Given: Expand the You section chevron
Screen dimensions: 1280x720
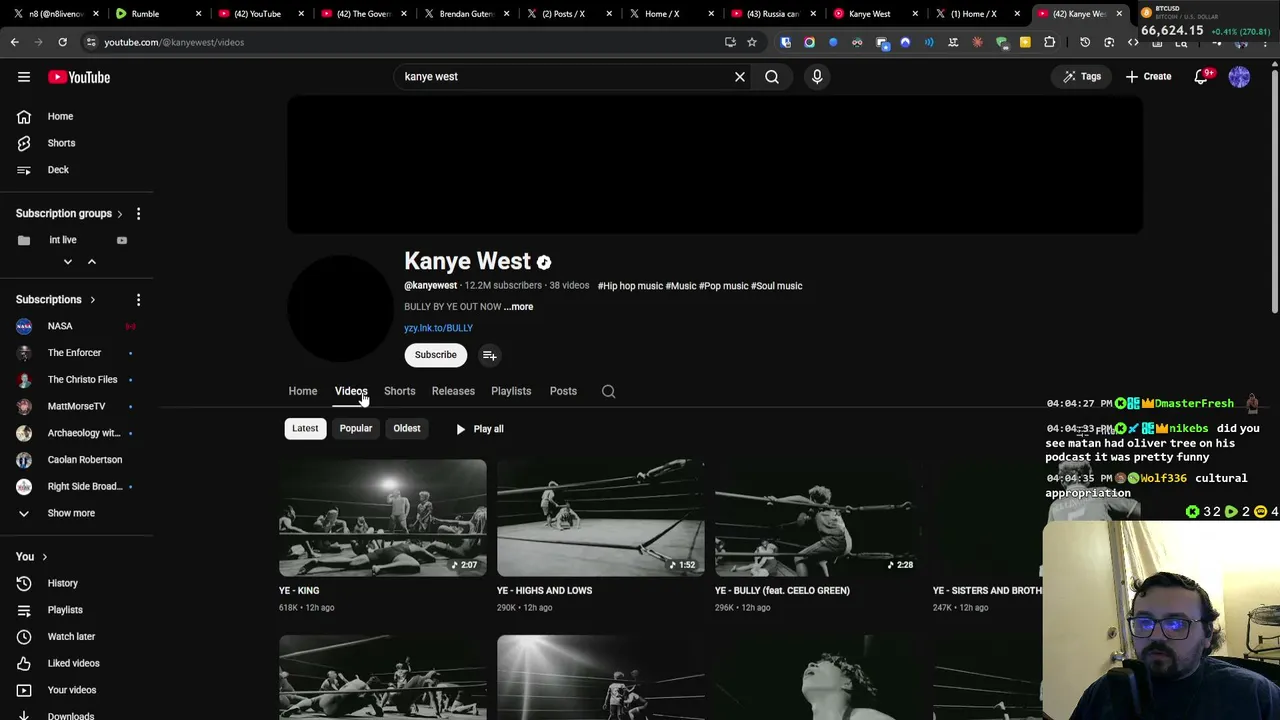Looking at the screenshot, I should point(44,557).
